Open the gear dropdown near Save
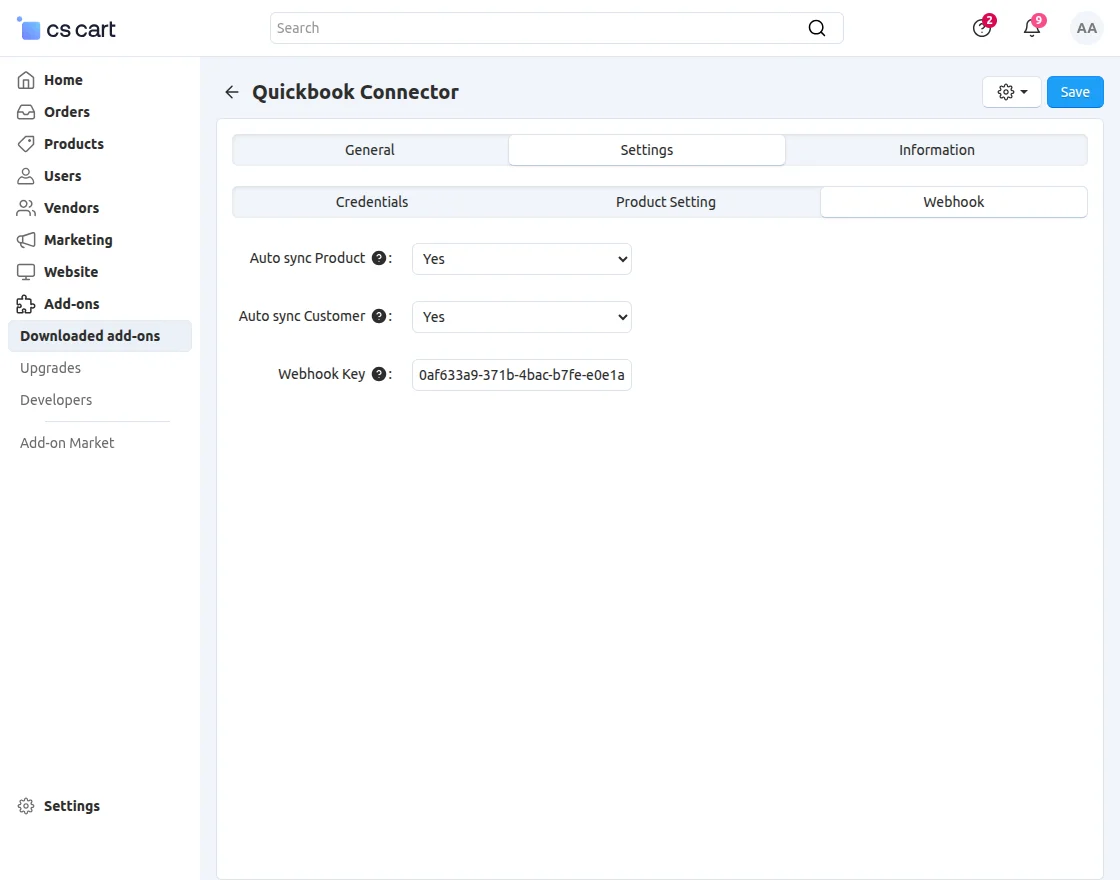 coord(1011,91)
